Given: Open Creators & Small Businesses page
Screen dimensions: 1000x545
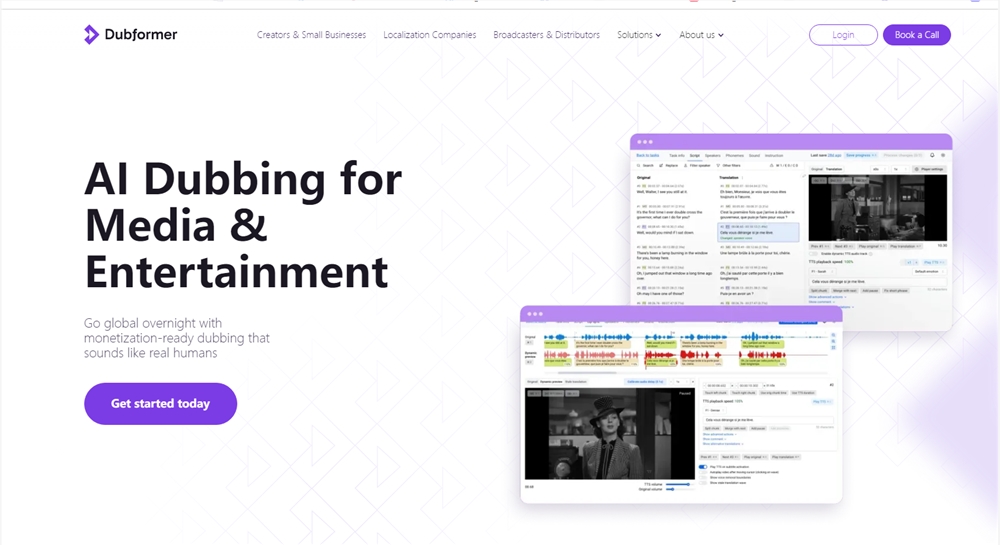Looking at the screenshot, I should pyautogui.click(x=311, y=35).
